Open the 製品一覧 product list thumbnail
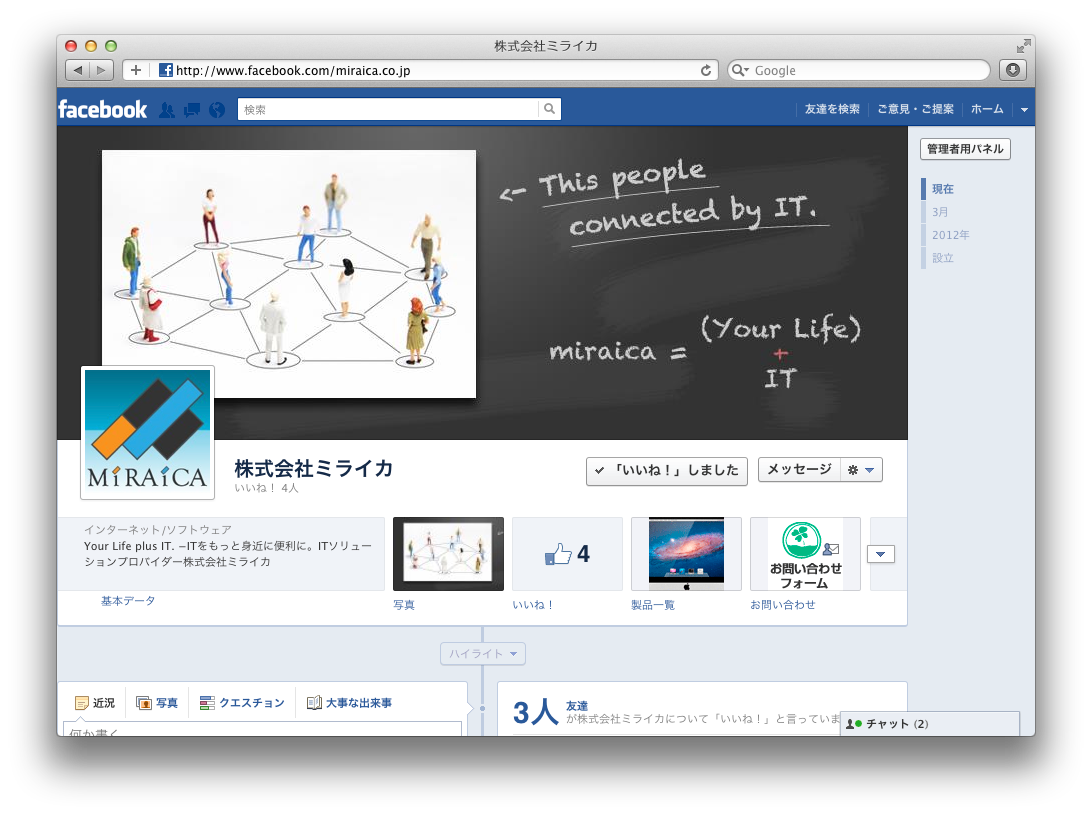This screenshot has width=1092, height=815. (x=687, y=554)
